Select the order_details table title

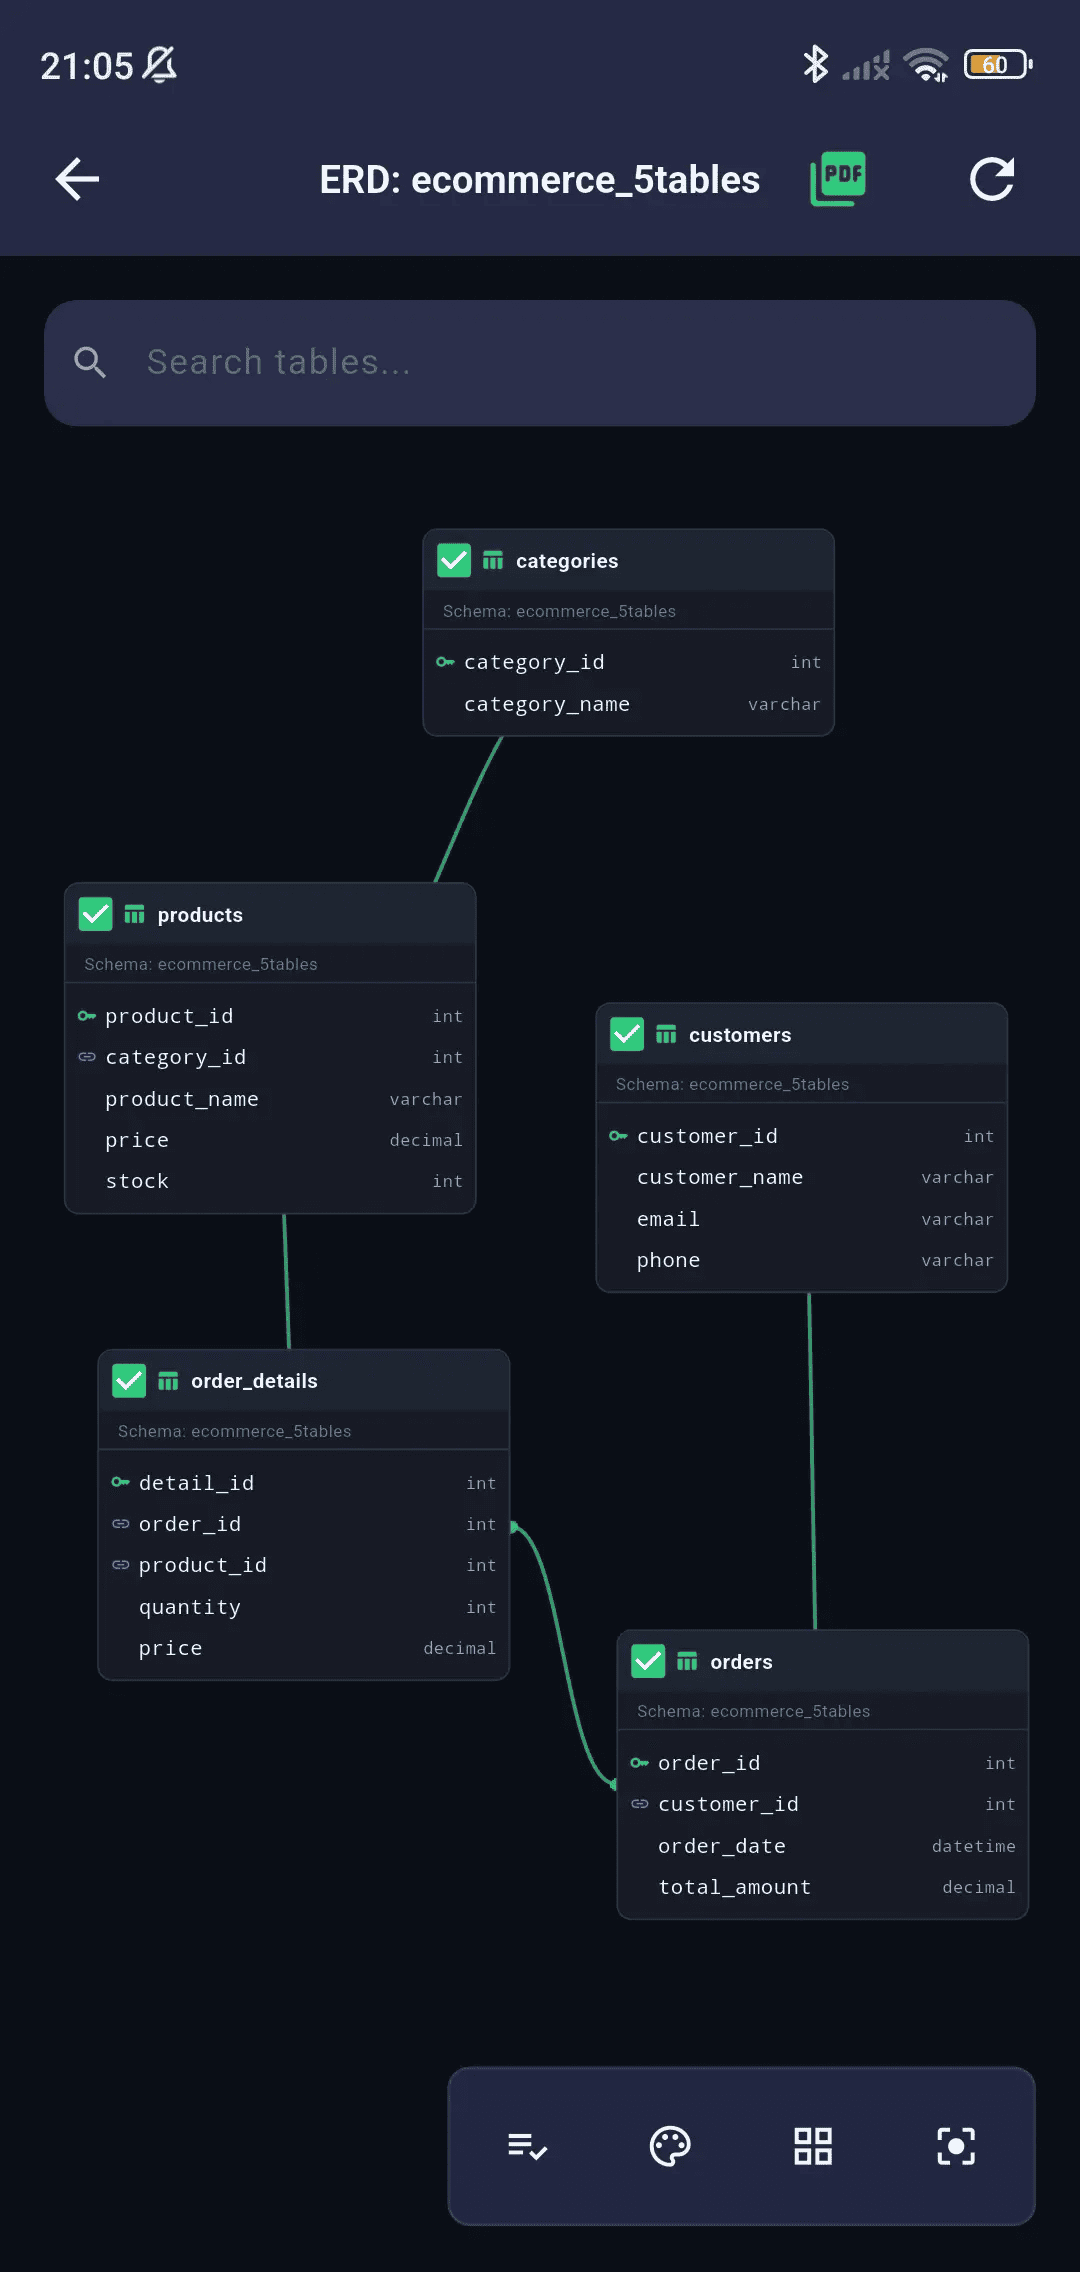pyautogui.click(x=254, y=1381)
